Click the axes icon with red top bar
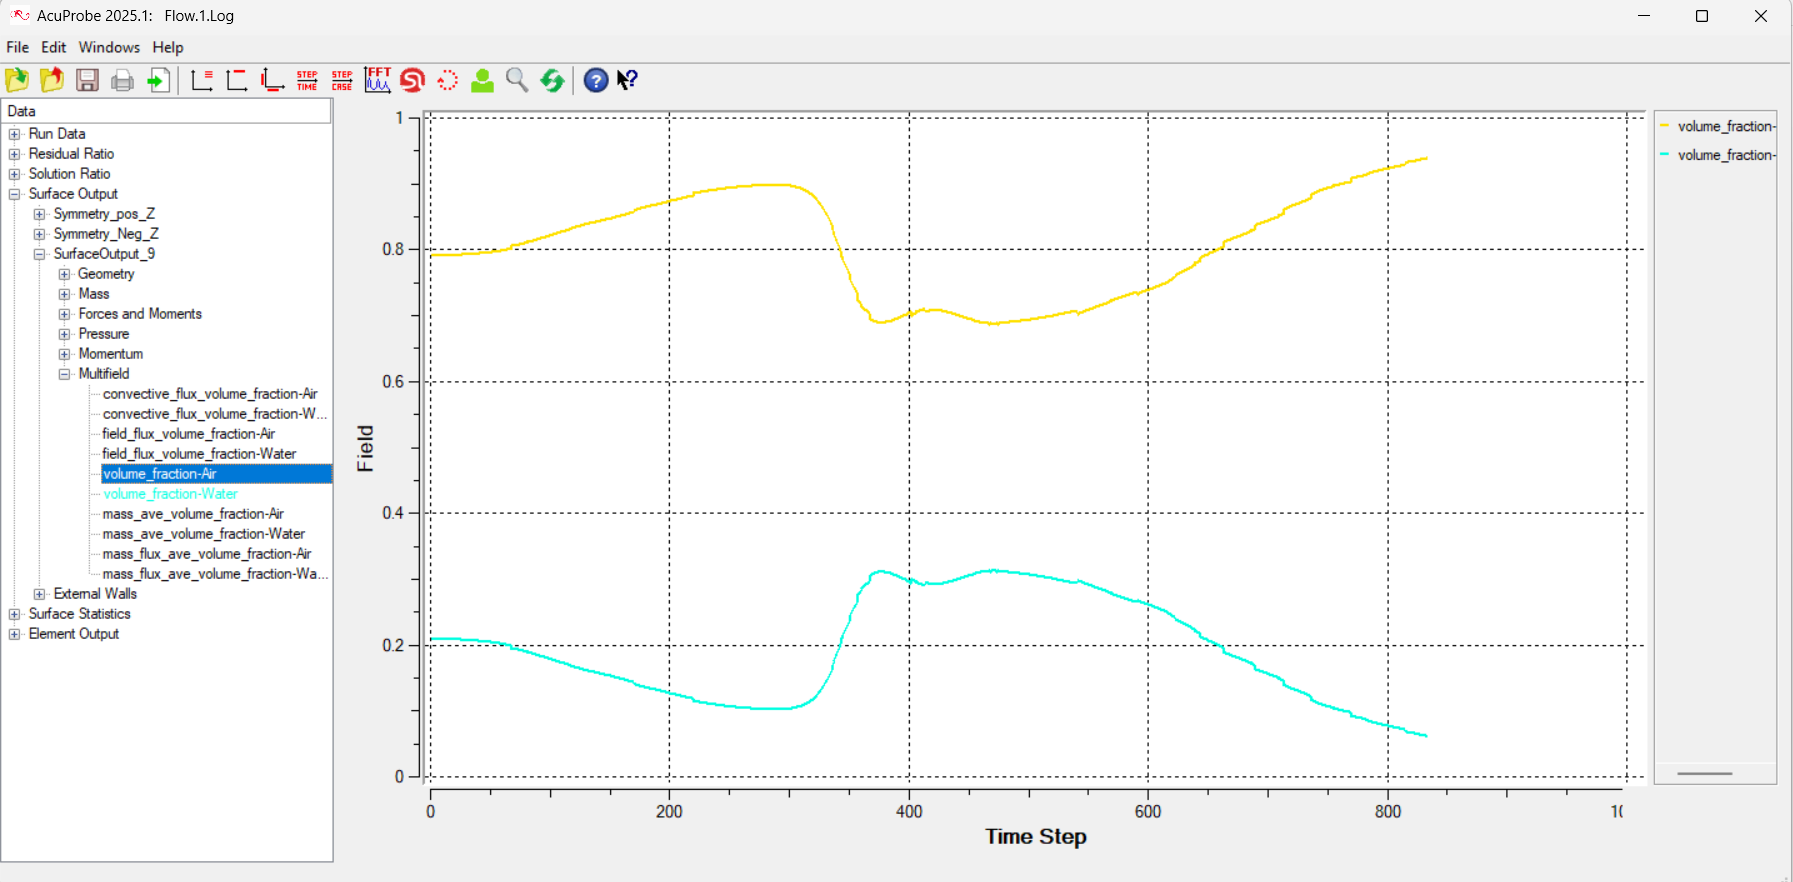The width and height of the screenshot is (1793, 882). pos(237,80)
